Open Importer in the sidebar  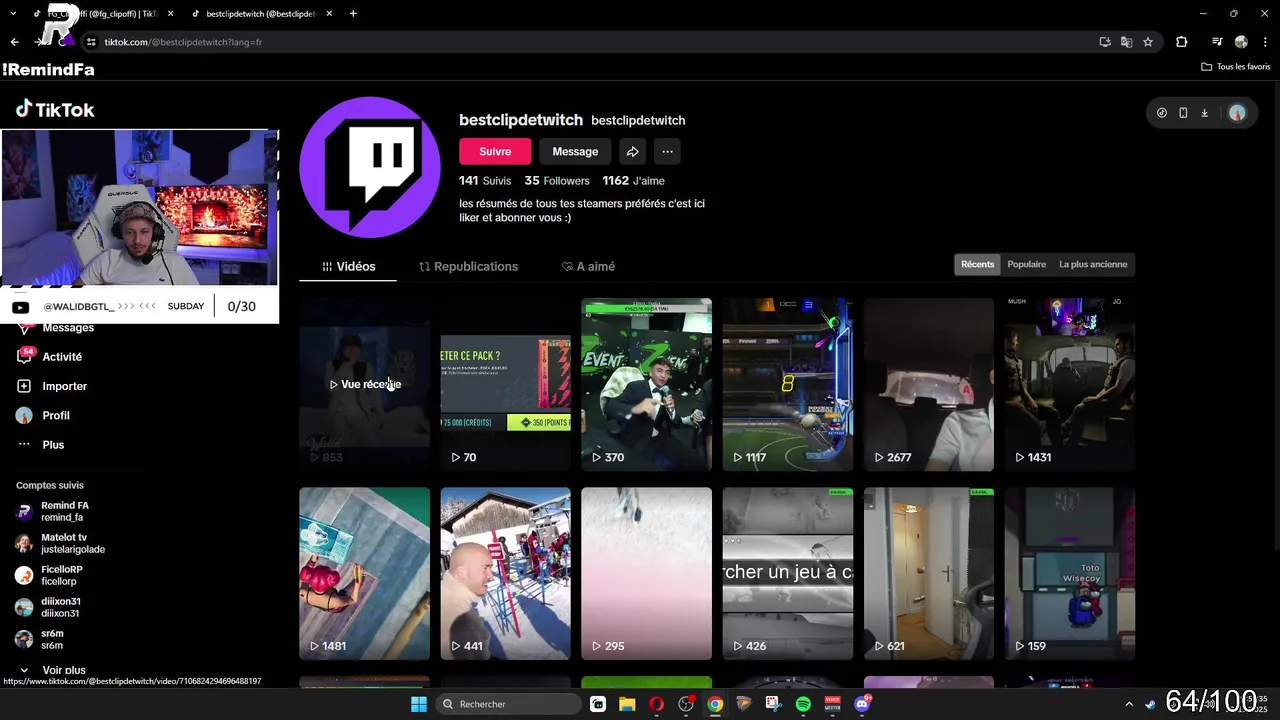(x=64, y=386)
